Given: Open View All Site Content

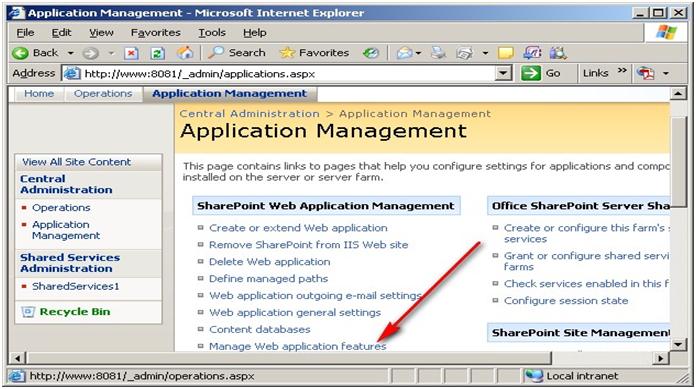Looking at the screenshot, I should (x=76, y=162).
